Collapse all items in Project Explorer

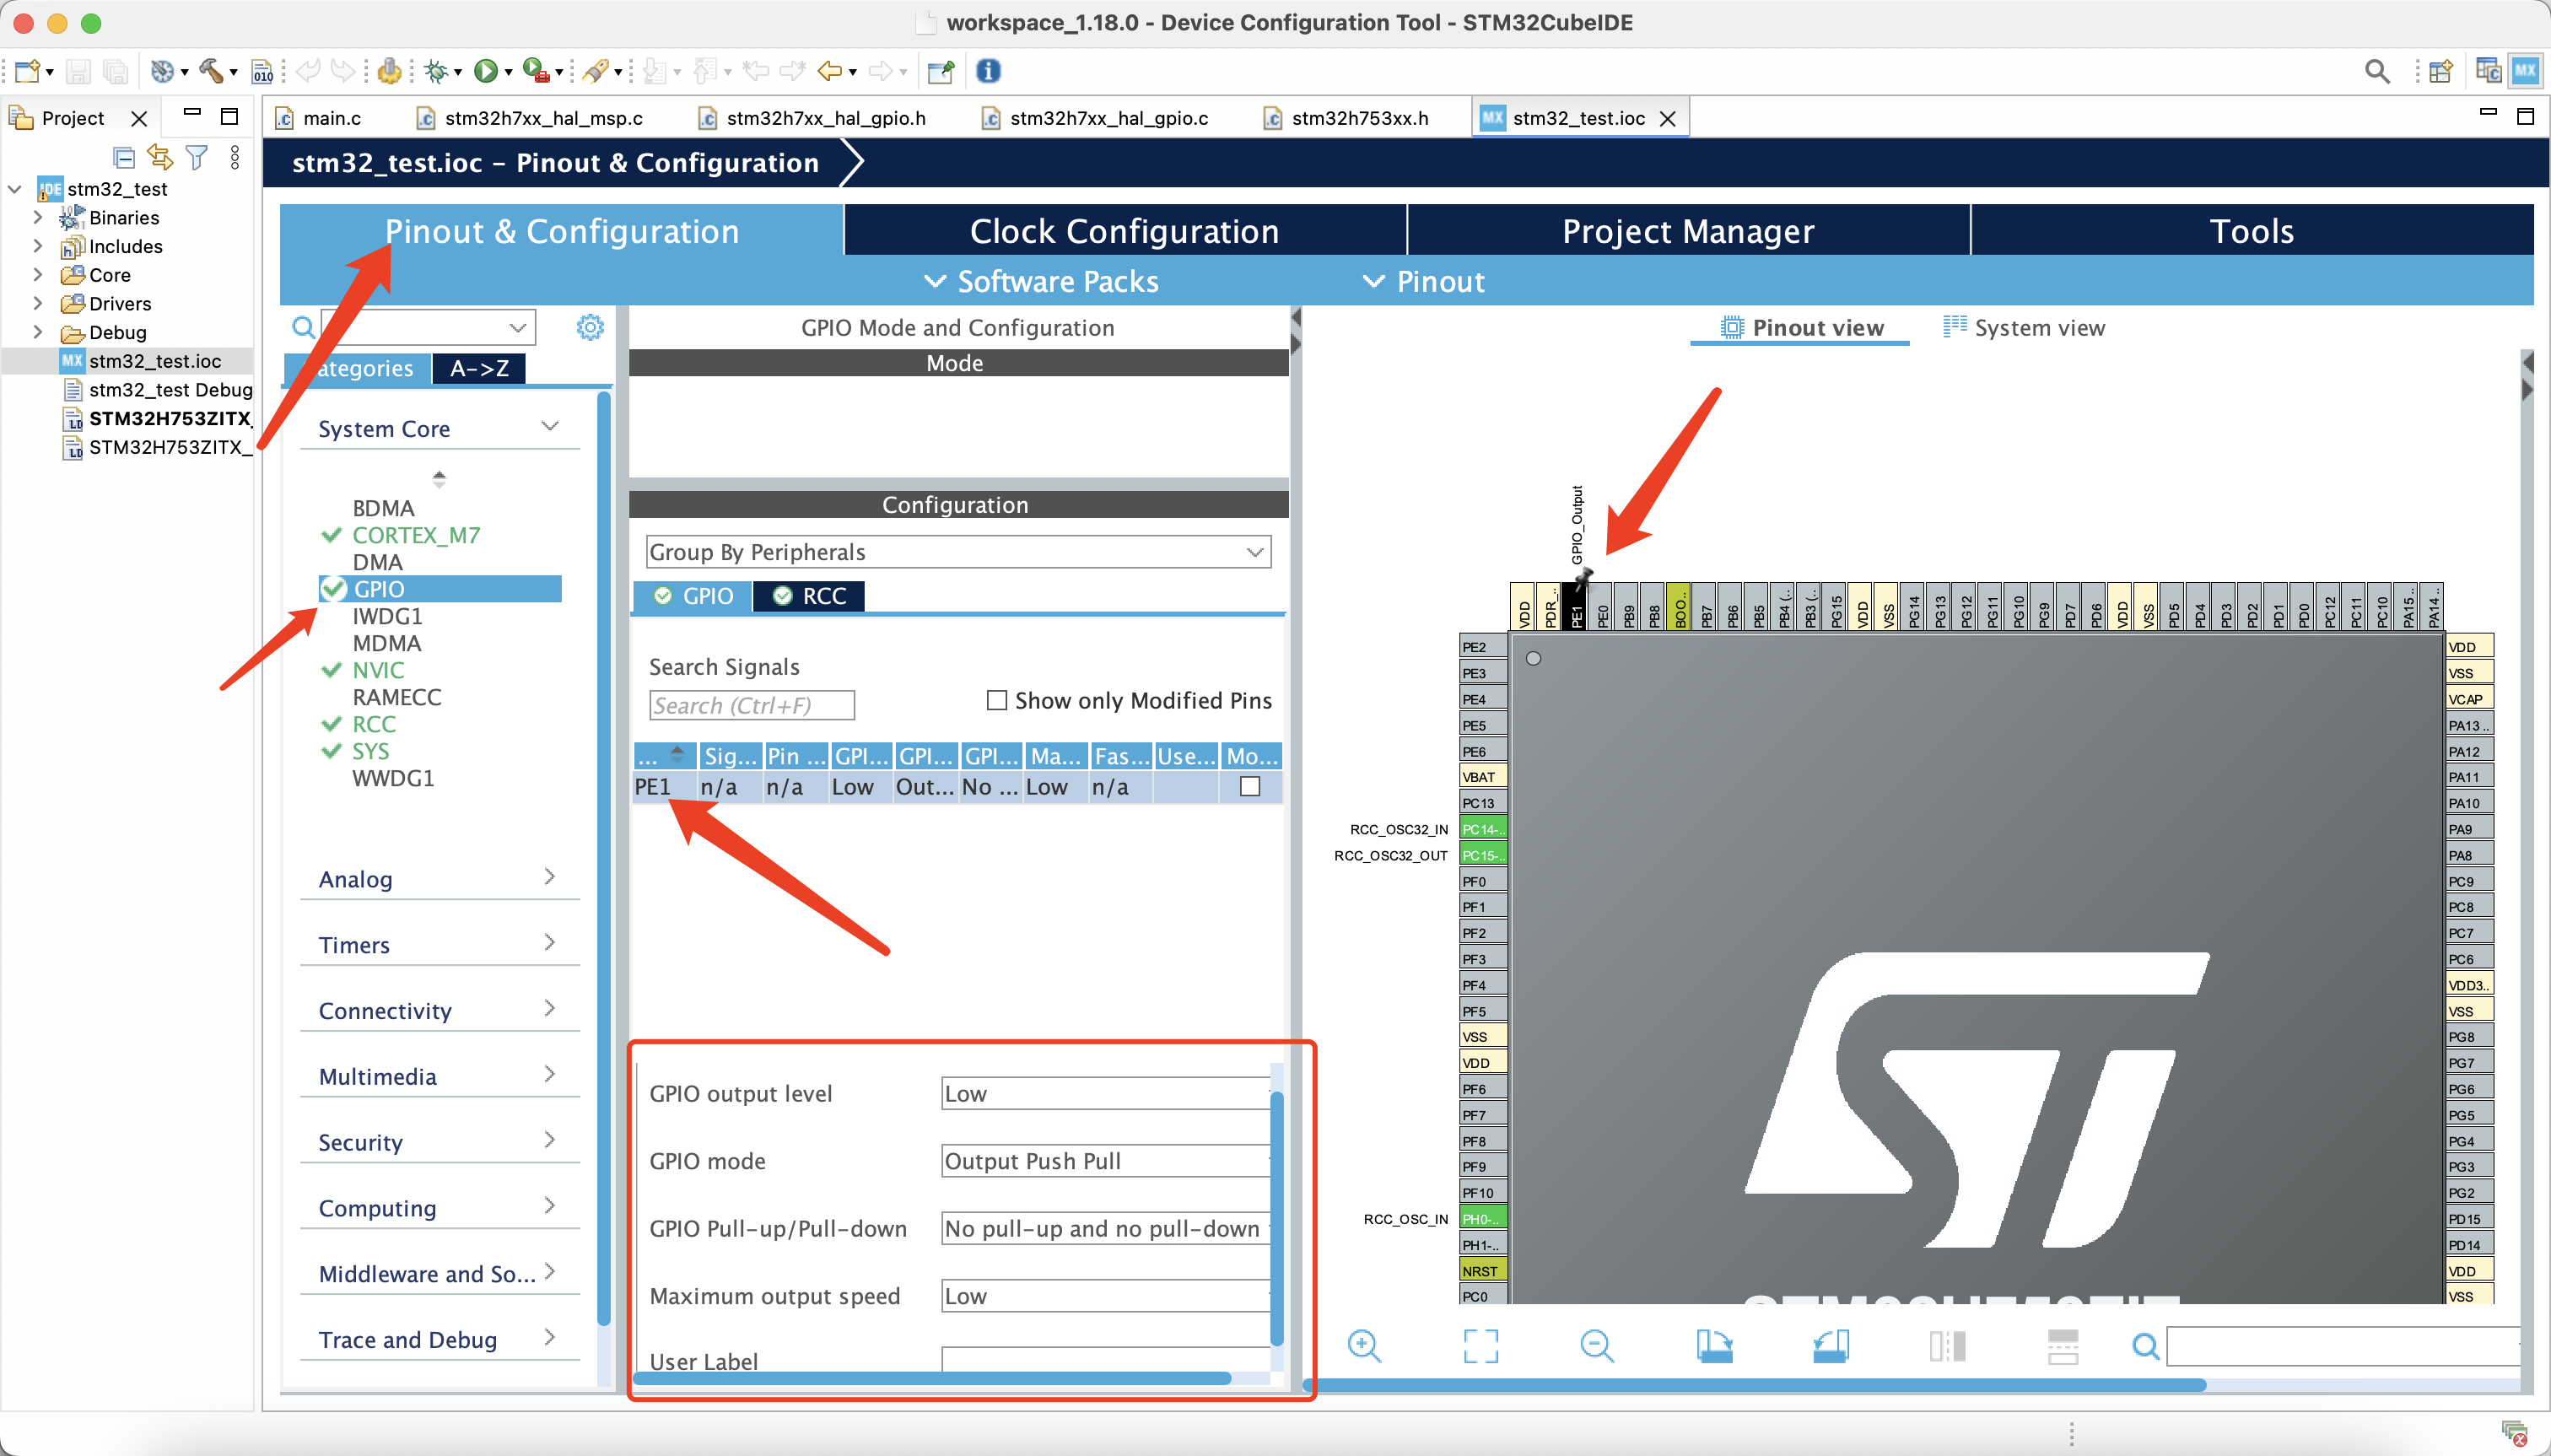click(x=124, y=157)
